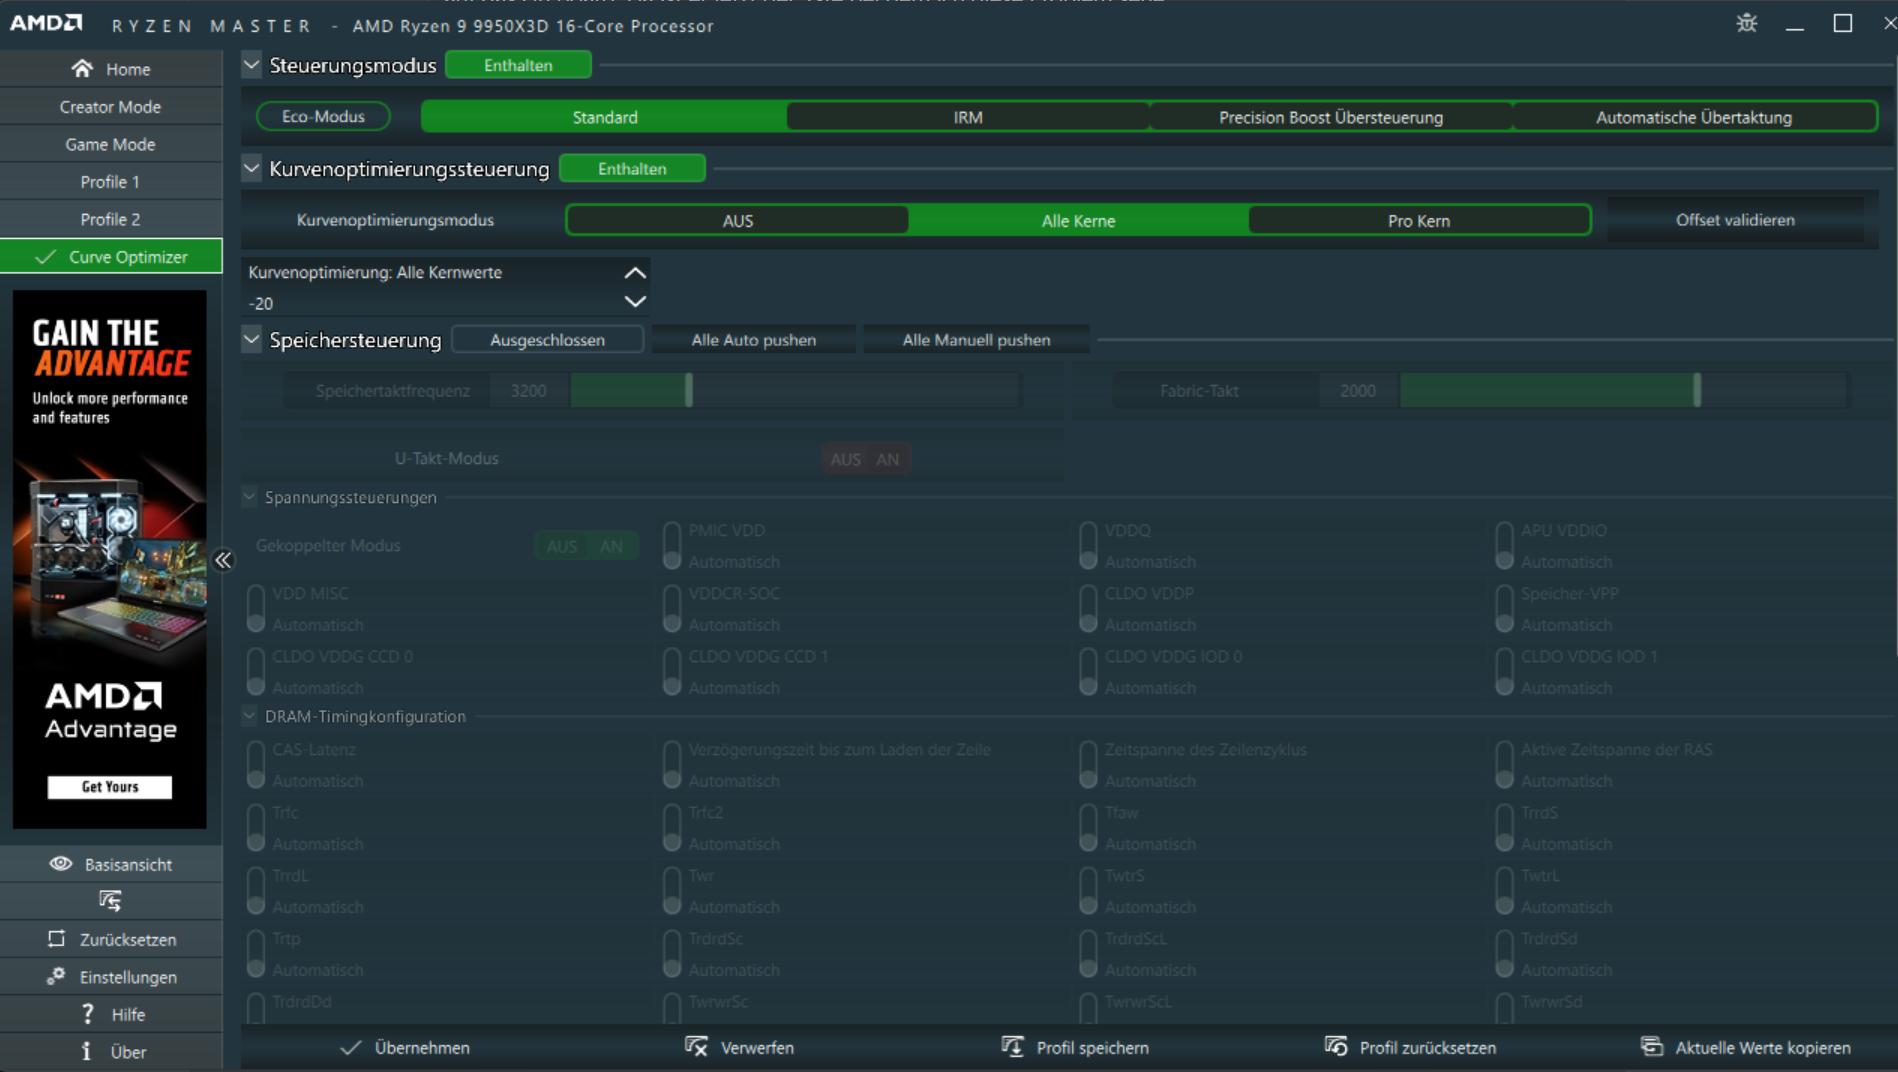The image size is (1898, 1072).
Task: Click the Kurvenoptimierung -20 value field
Action: (432, 303)
